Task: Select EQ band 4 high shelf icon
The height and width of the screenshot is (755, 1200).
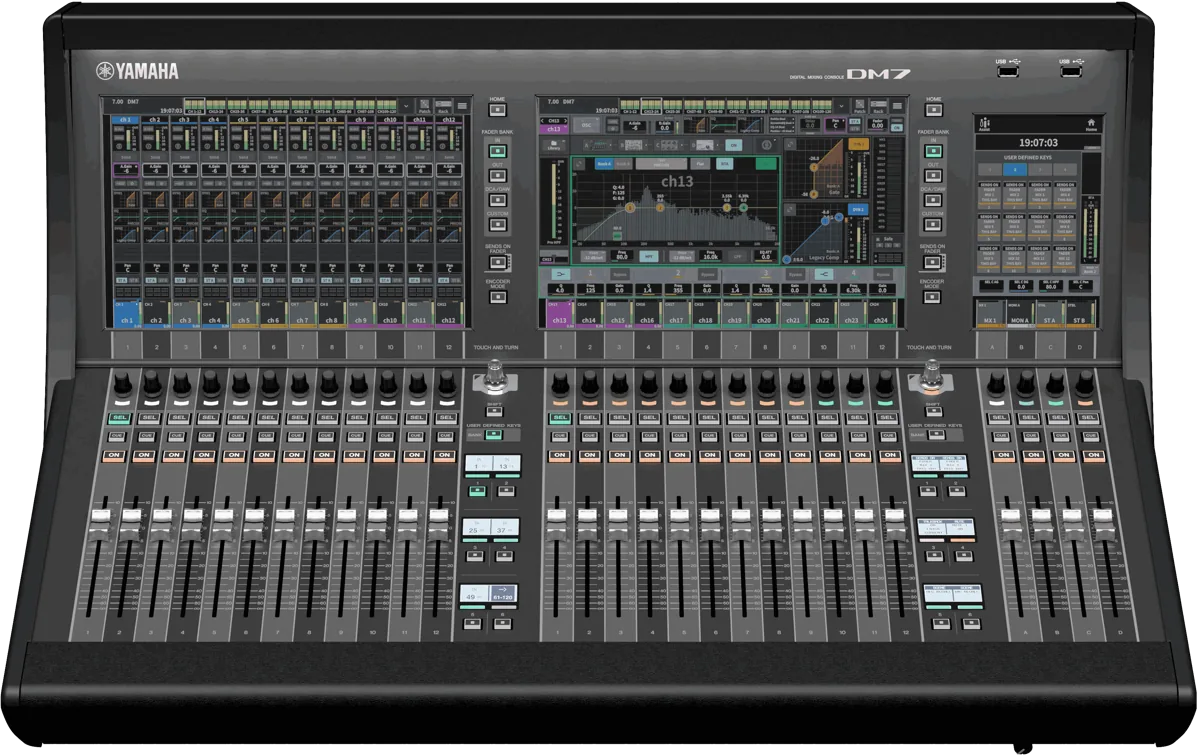Action: click(x=824, y=274)
